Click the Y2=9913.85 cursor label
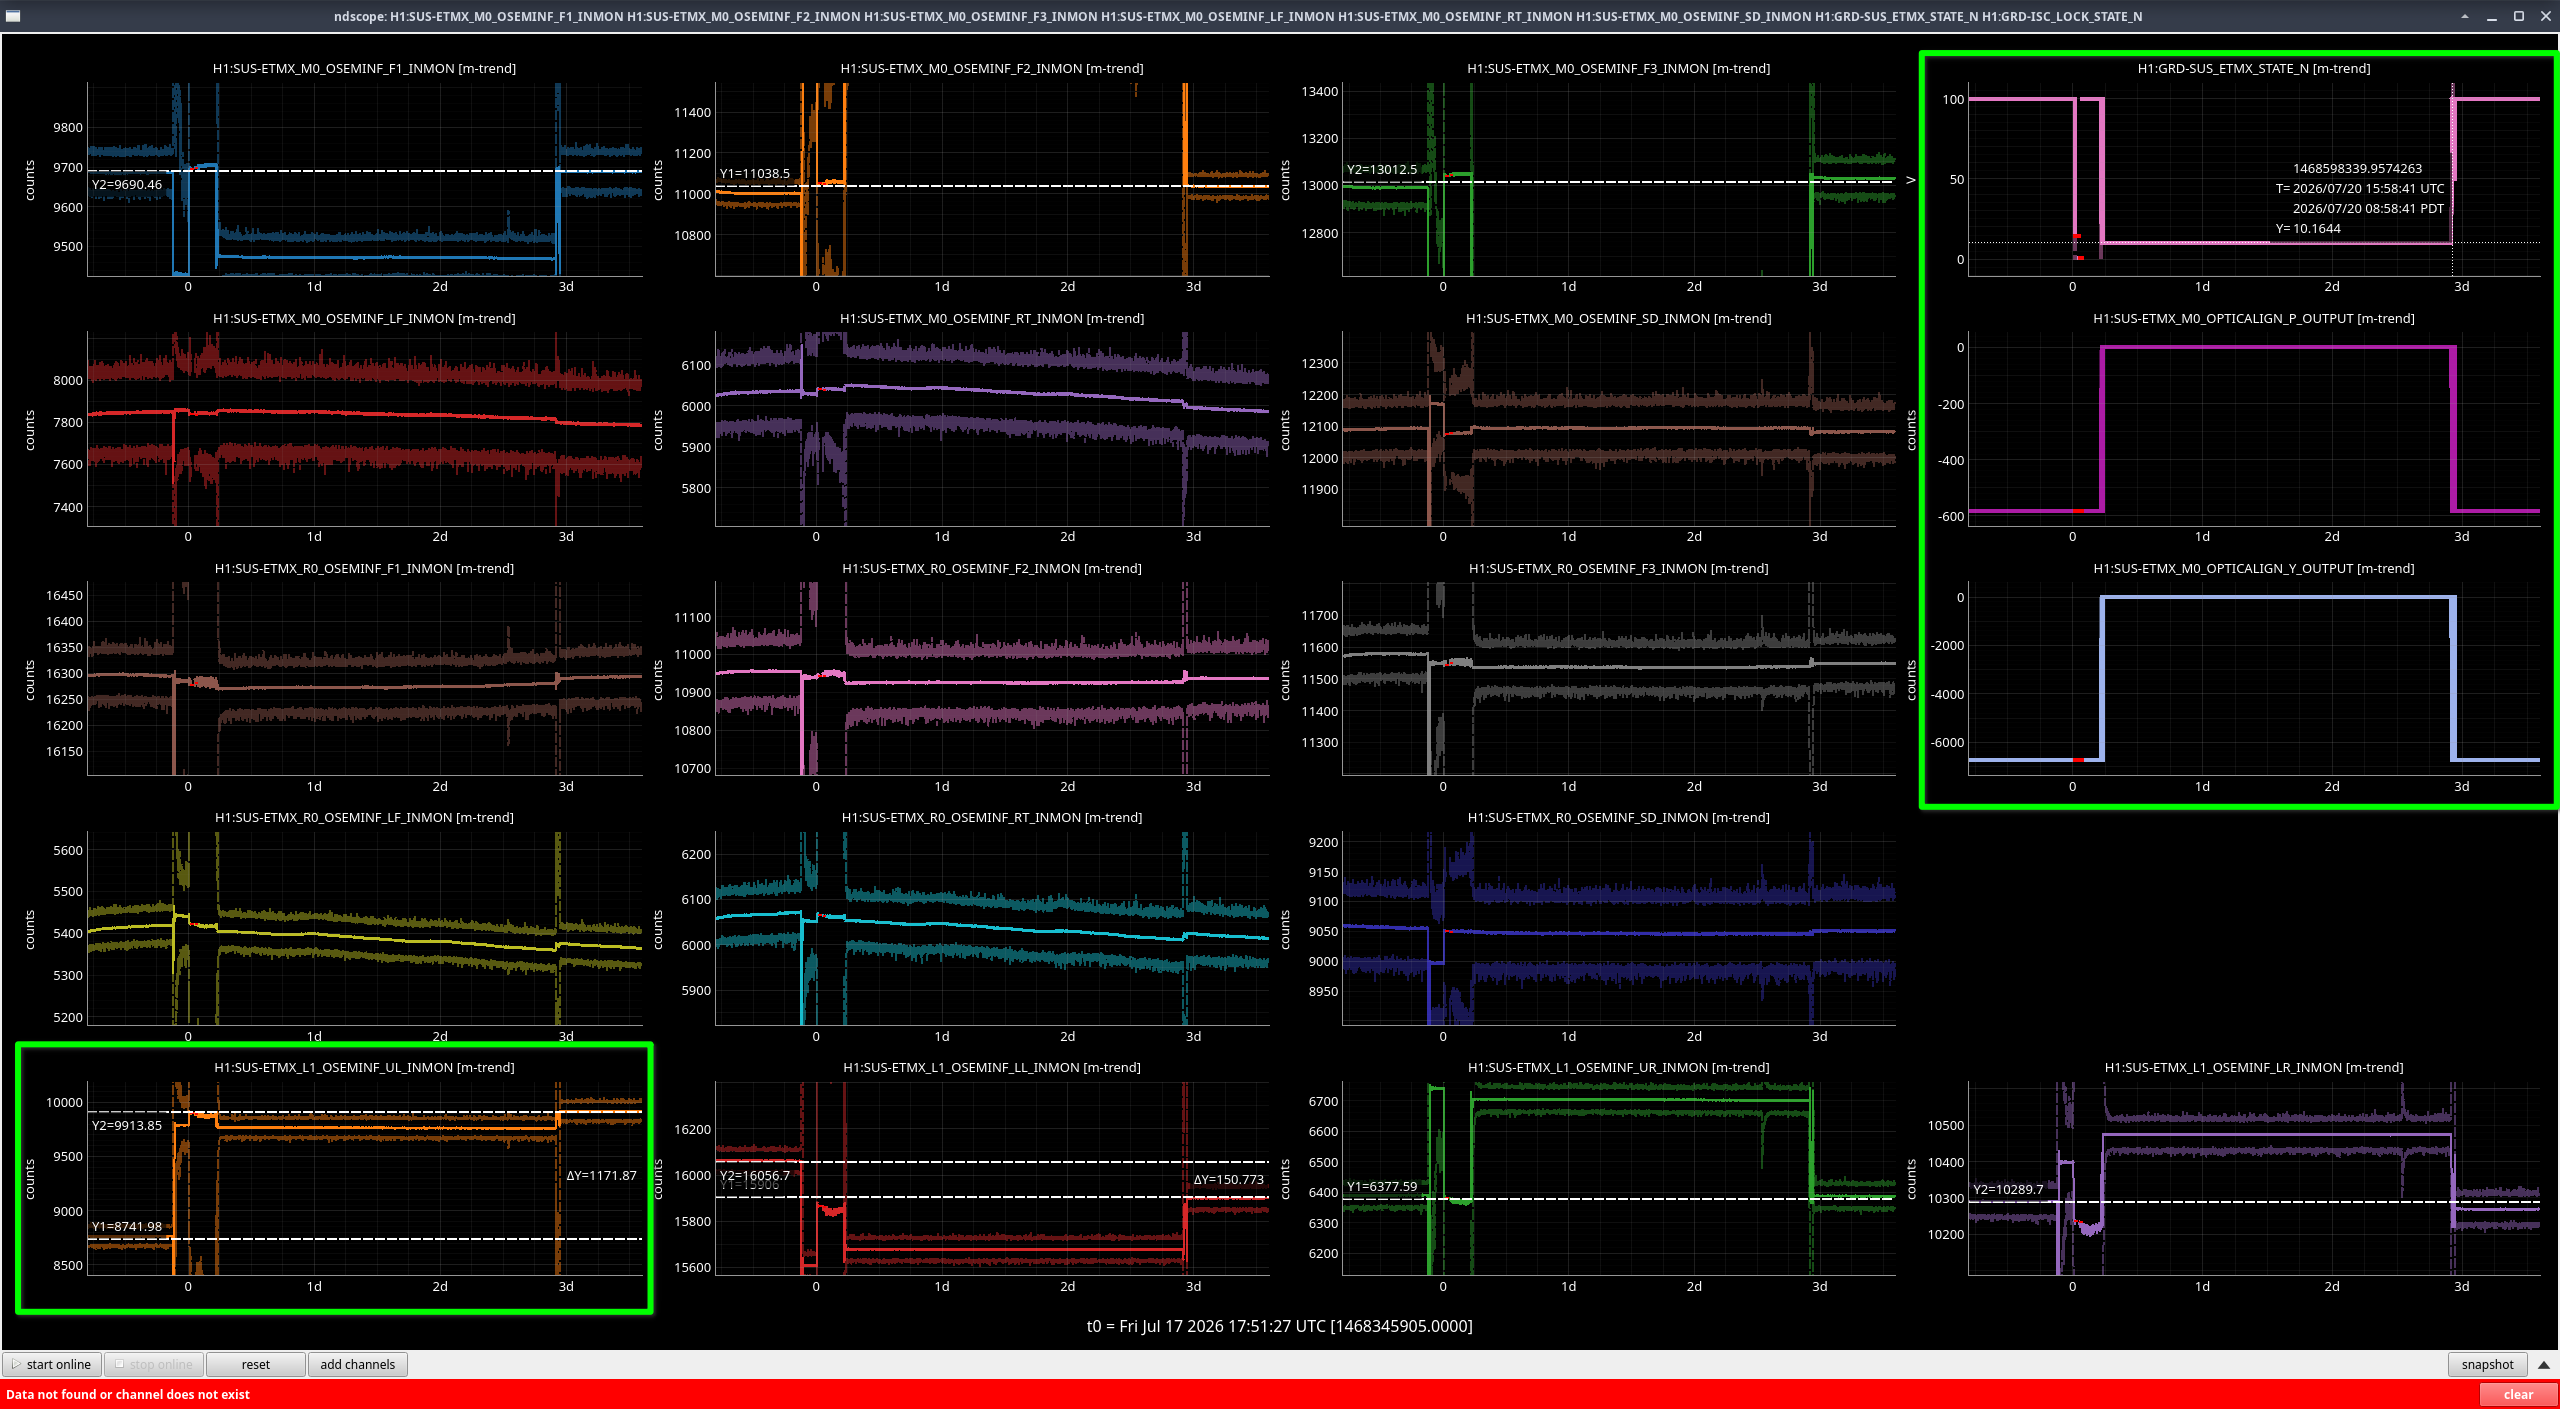The height and width of the screenshot is (1409, 2560). tap(127, 1125)
